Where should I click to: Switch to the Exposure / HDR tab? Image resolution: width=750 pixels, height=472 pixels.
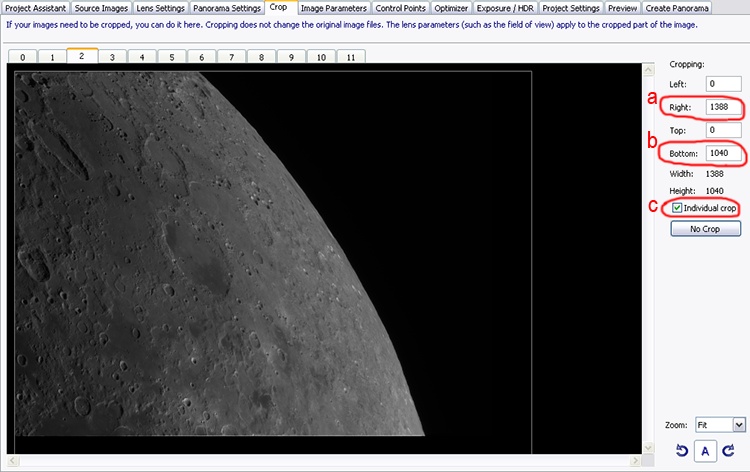[x=506, y=8]
